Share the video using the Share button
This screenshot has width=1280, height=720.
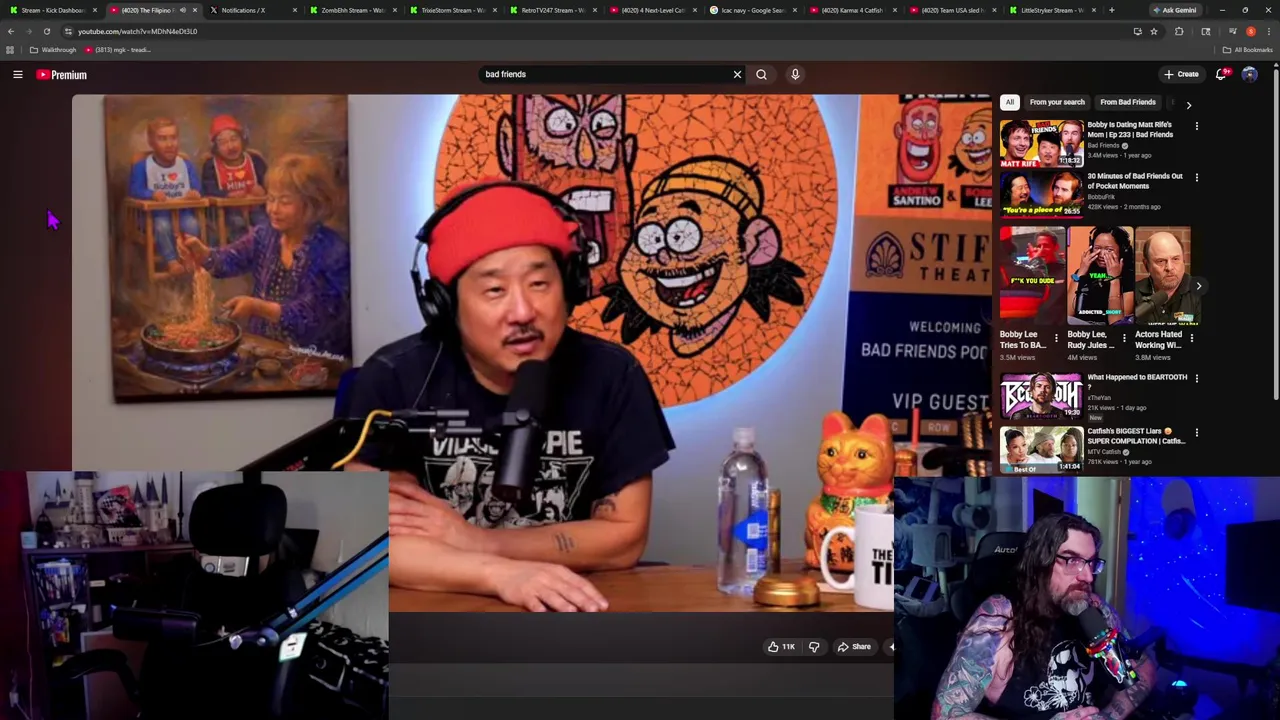(854, 647)
